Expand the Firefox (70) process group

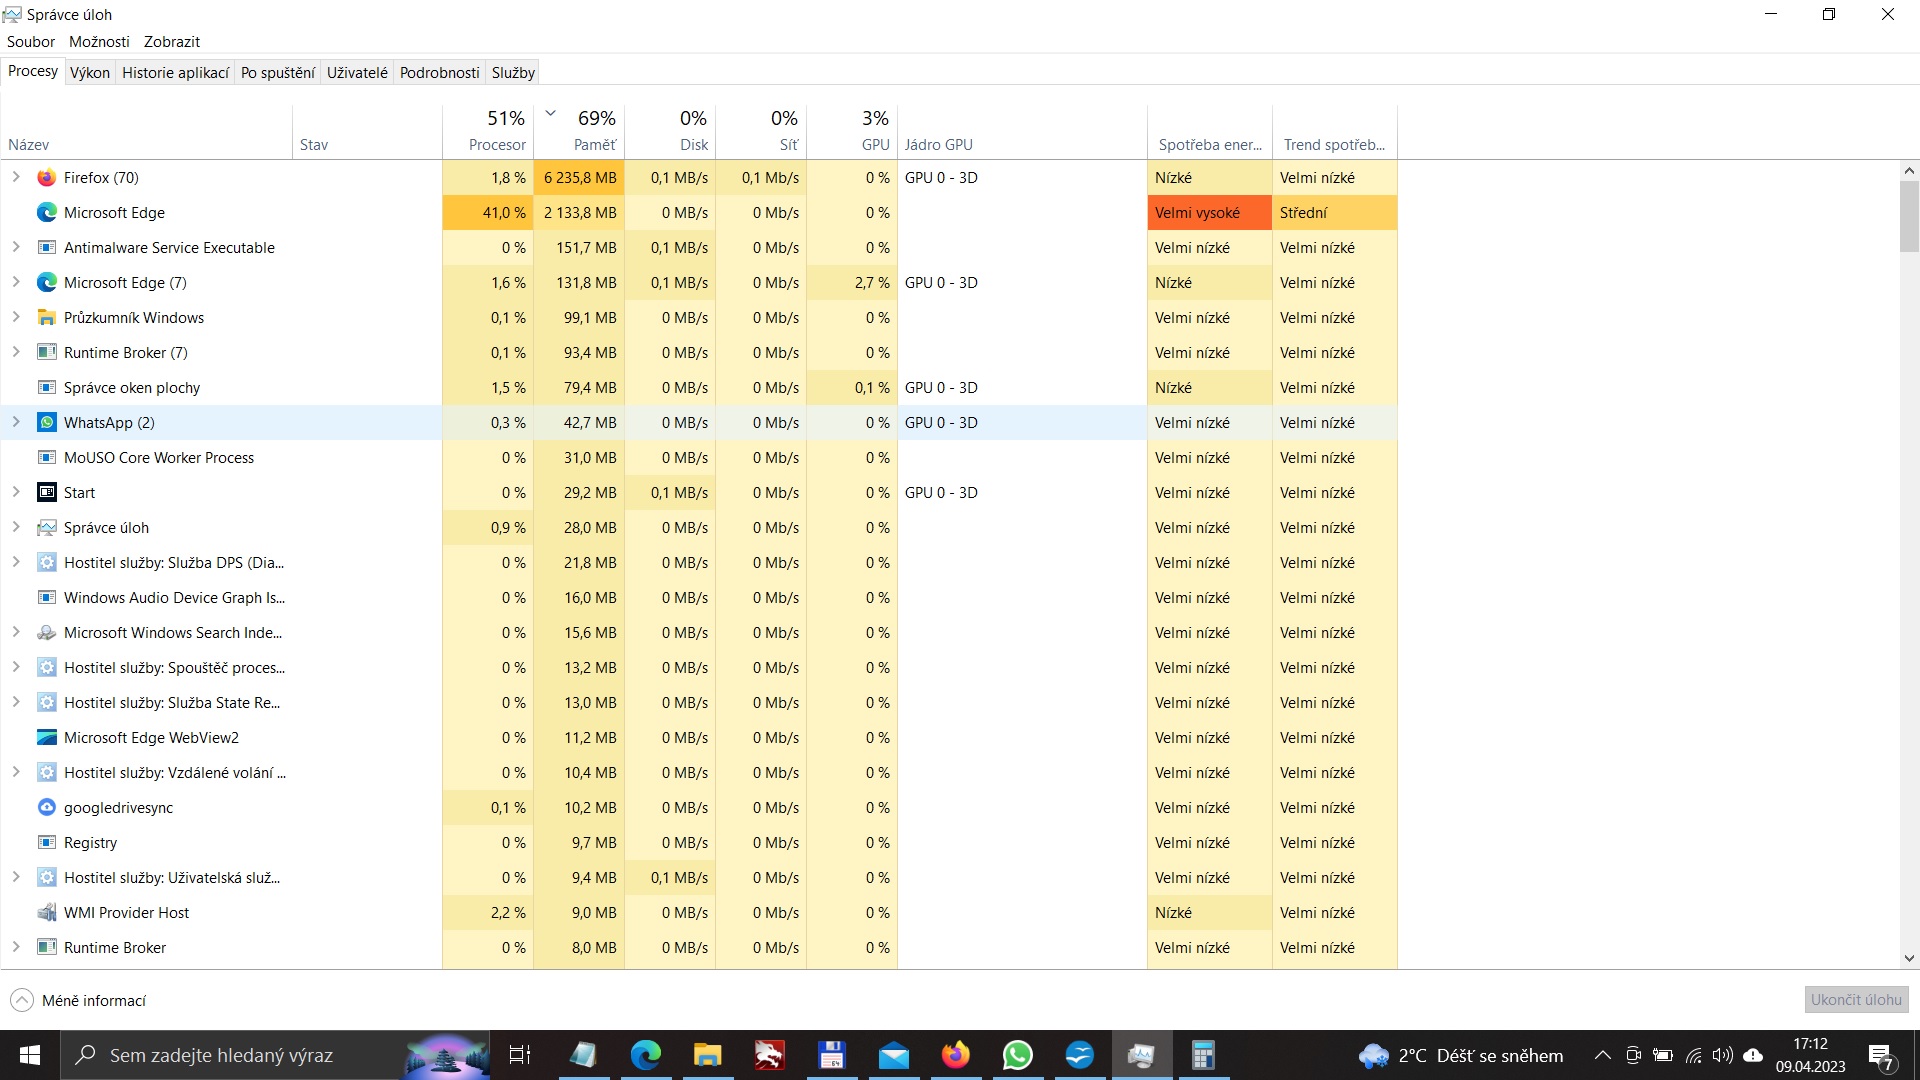pos(16,178)
